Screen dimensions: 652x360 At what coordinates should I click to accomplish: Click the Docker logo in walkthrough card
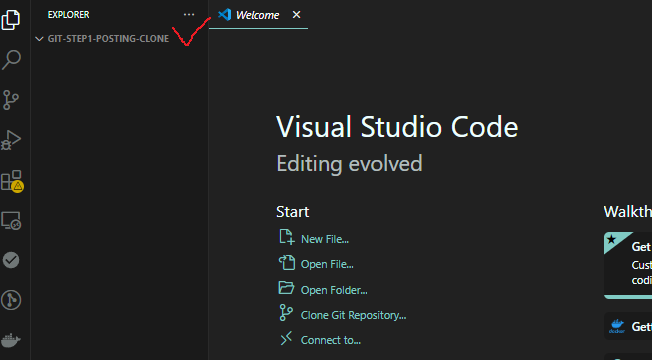coord(617,326)
